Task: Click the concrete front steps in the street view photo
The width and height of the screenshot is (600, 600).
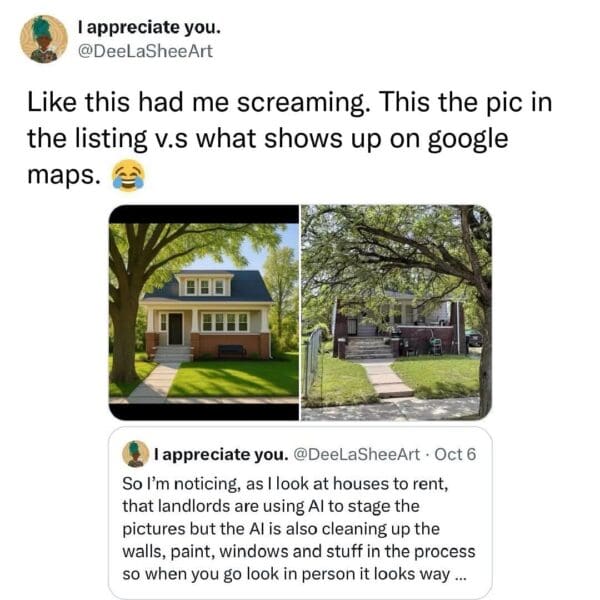Action: click(368, 347)
